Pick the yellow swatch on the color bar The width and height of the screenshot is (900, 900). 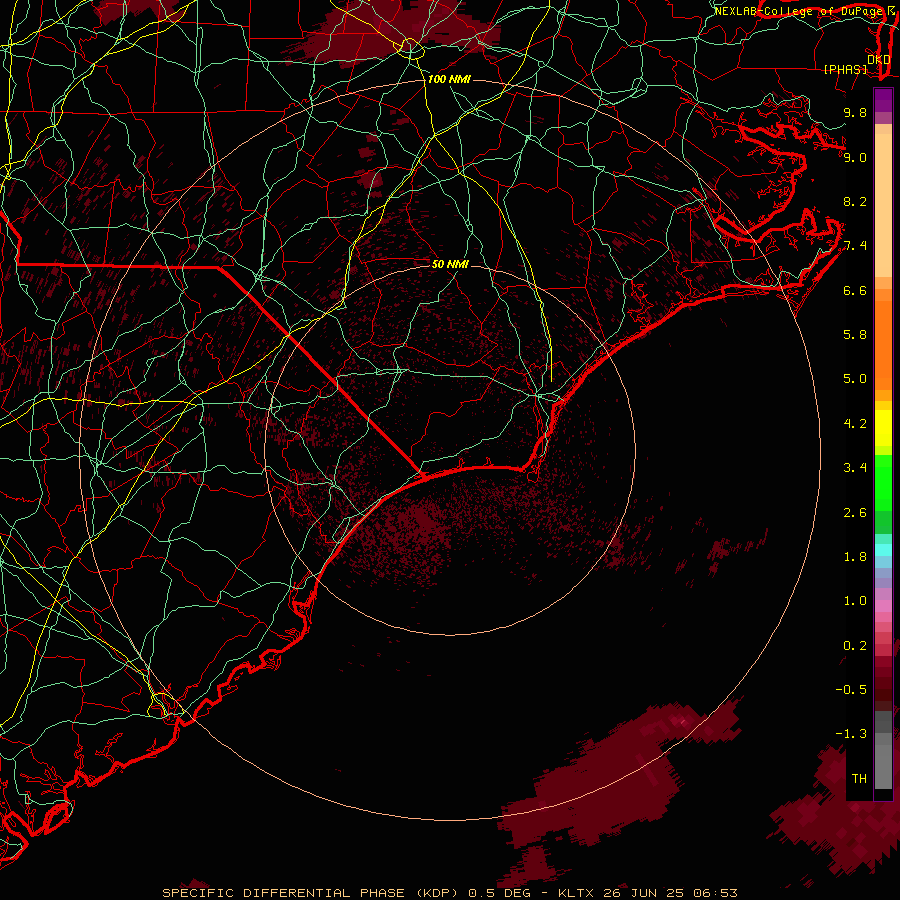pos(883,428)
